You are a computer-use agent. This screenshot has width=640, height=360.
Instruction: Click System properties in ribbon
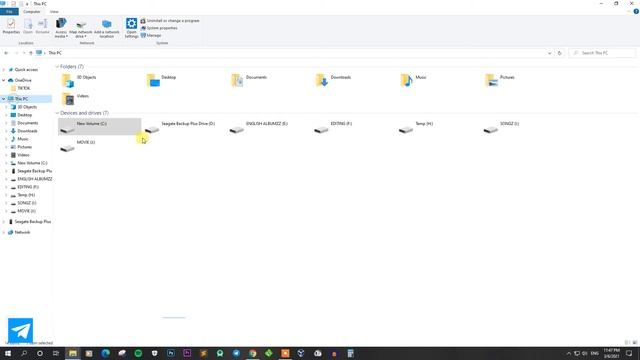(x=159, y=28)
